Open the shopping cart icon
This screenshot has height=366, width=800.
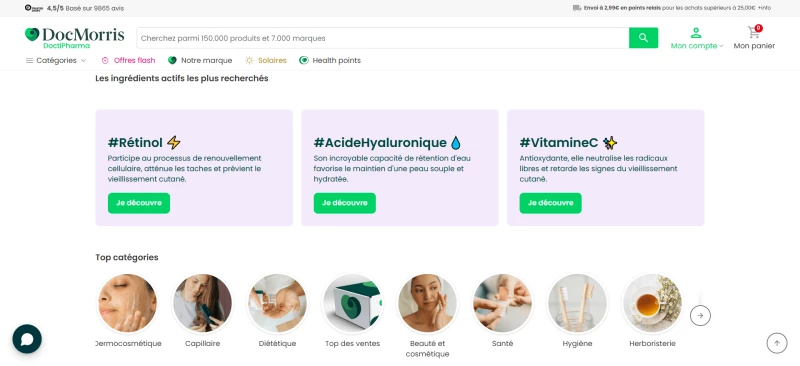(x=754, y=32)
